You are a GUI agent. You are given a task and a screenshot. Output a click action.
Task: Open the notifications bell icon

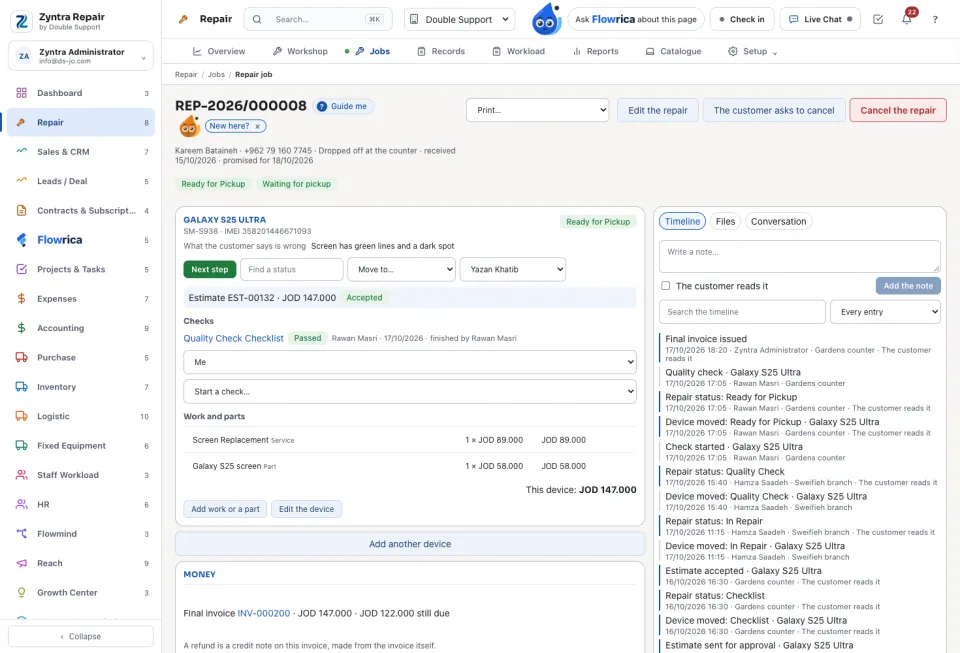click(907, 19)
